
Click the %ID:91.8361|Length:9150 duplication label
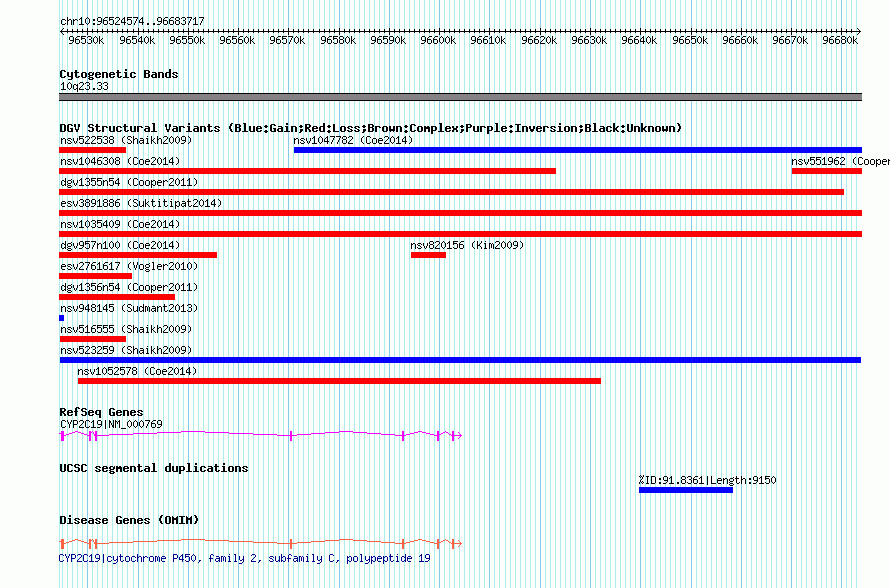707,480
